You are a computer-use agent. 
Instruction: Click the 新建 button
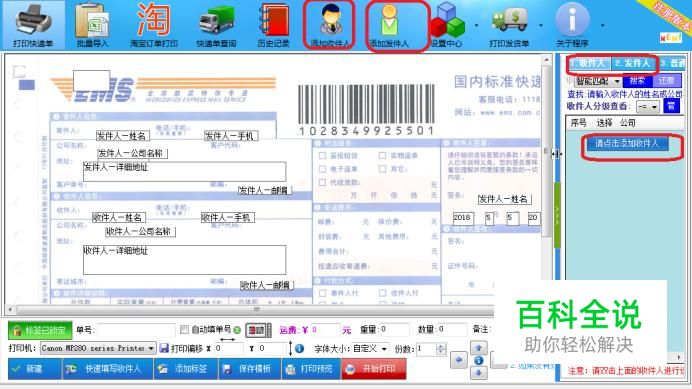(34, 369)
